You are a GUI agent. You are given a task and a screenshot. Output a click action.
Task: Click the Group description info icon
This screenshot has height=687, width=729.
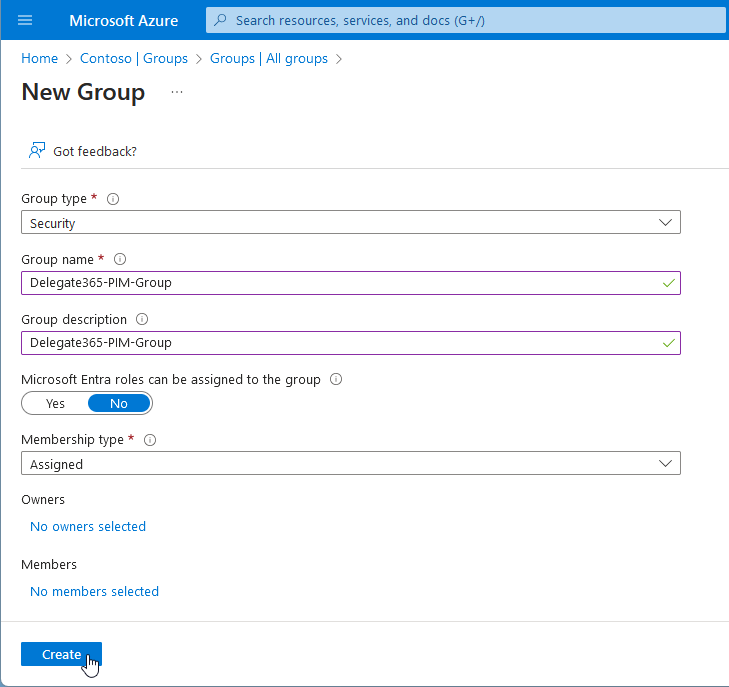[x=142, y=320]
